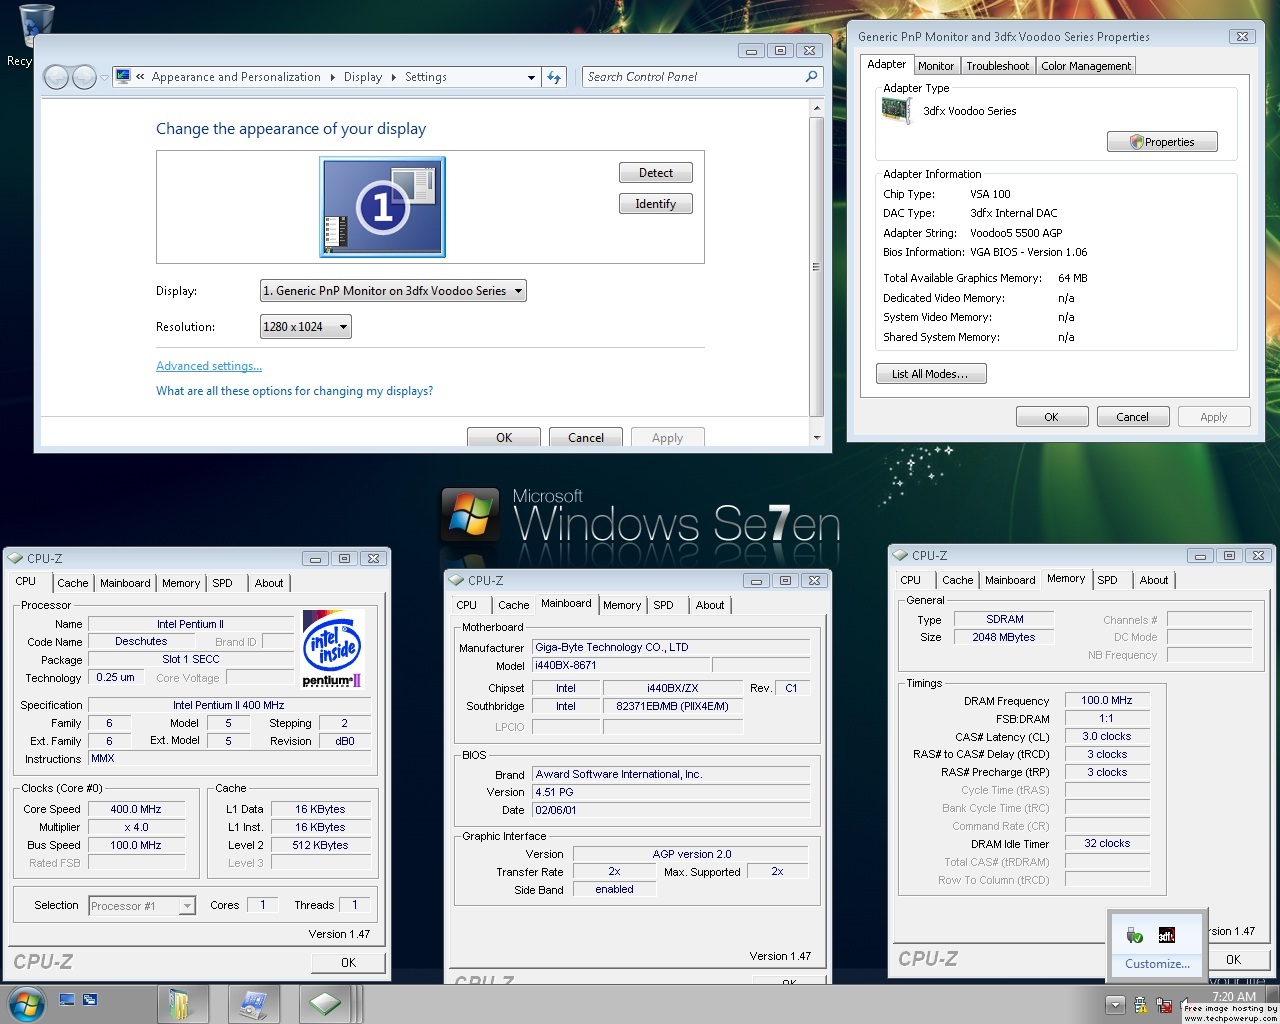1280x1024 pixels.
Task: Click CPU-Z icon in Mainboard window title
Action: tap(456, 580)
